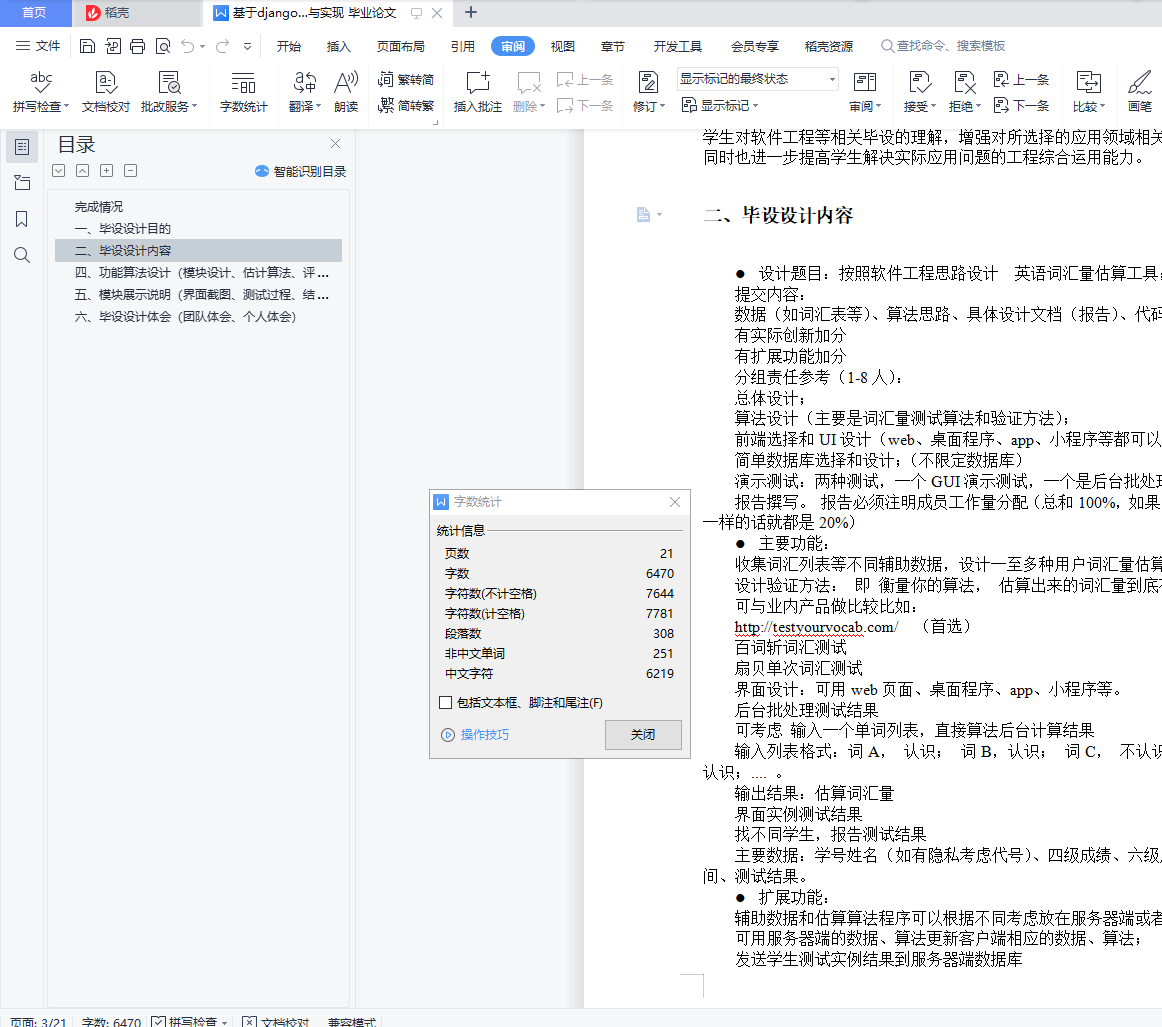Switch to the 首页 home tab
The image size is (1162, 1027).
click(35, 13)
